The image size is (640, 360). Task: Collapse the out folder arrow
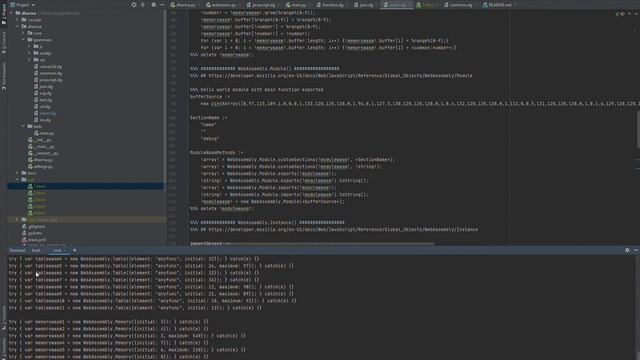(x=18, y=179)
